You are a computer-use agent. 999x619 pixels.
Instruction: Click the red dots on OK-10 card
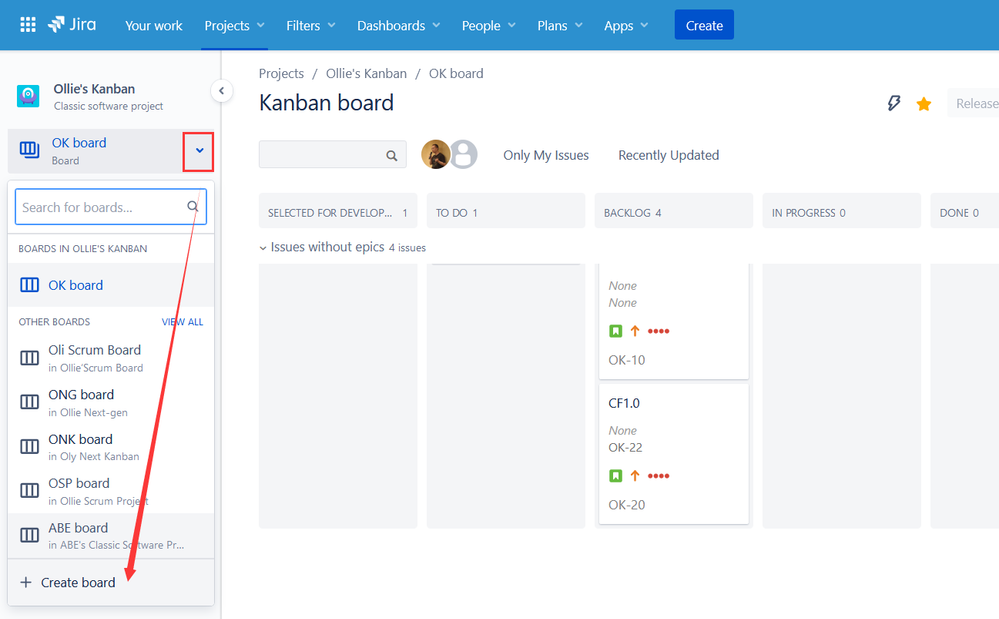click(x=658, y=331)
